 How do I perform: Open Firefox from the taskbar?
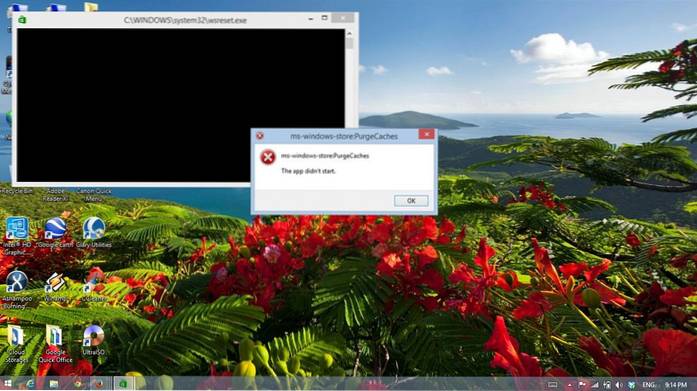100,384
